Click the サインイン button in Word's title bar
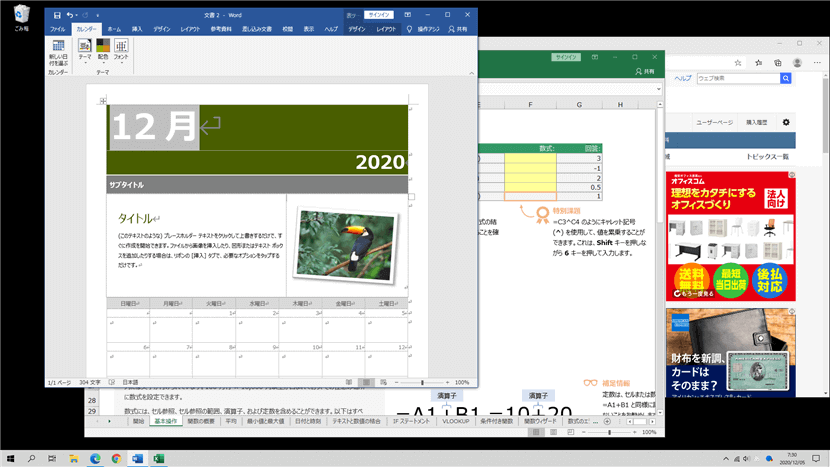Screen dimensions: 830x467 [378, 15]
